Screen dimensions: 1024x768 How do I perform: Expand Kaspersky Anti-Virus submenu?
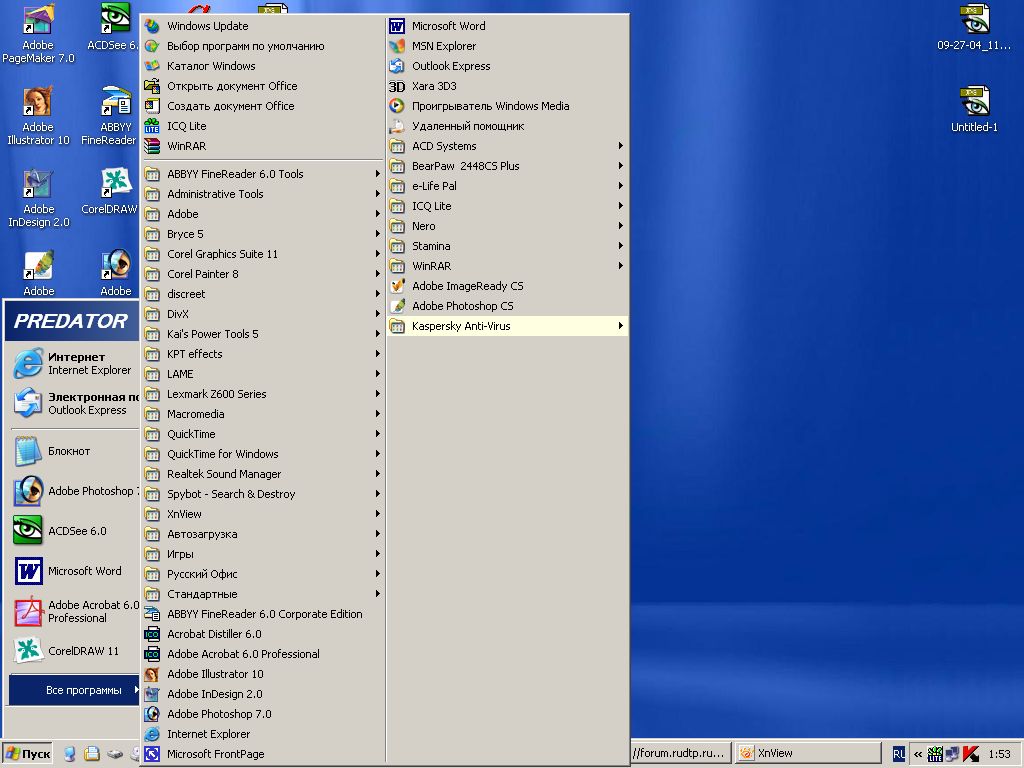pos(507,326)
